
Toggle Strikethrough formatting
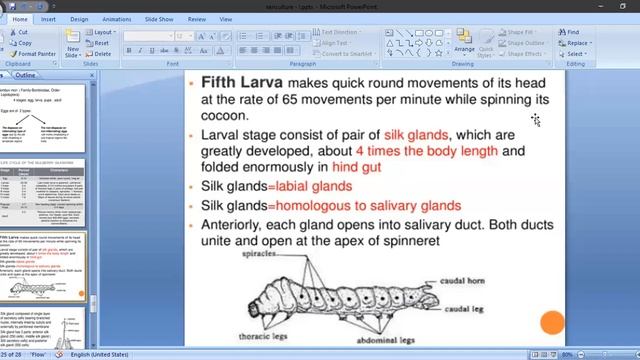pyautogui.click(x=164, y=51)
